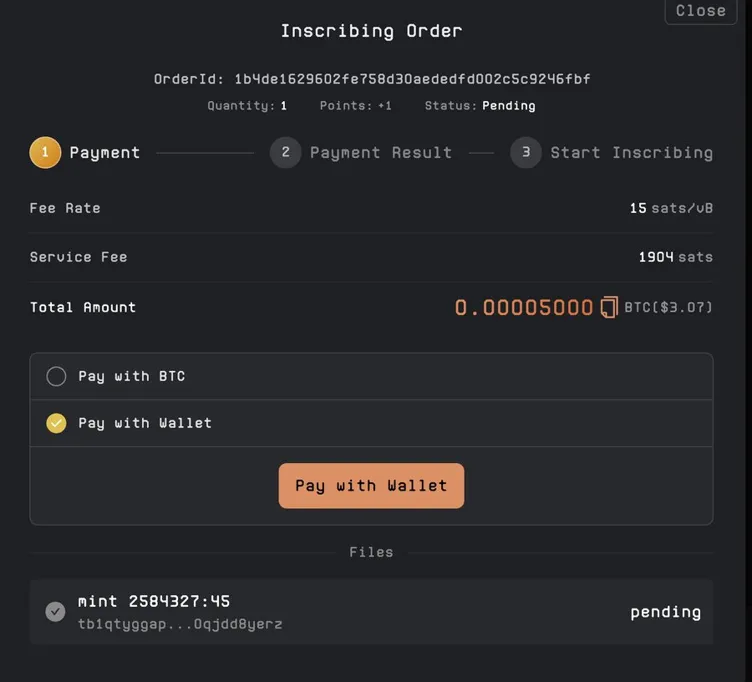The image size is (752, 682).
Task: Click the step 1 Payment circle icon
Action: click(45, 153)
